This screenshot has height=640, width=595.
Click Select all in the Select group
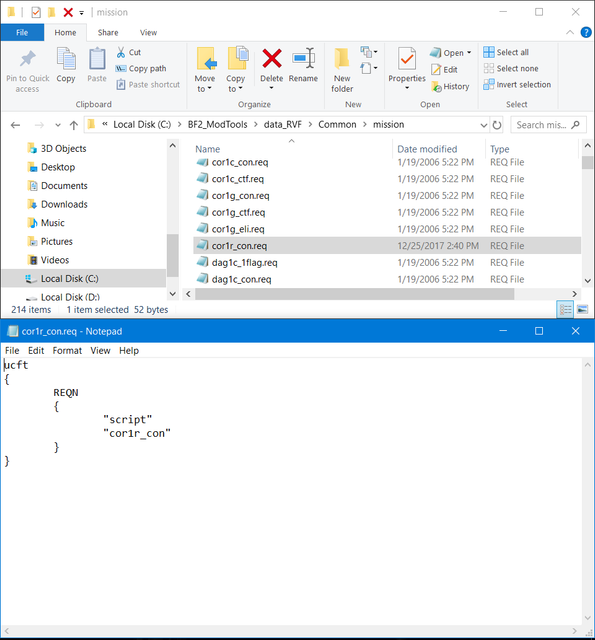click(x=506, y=52)
